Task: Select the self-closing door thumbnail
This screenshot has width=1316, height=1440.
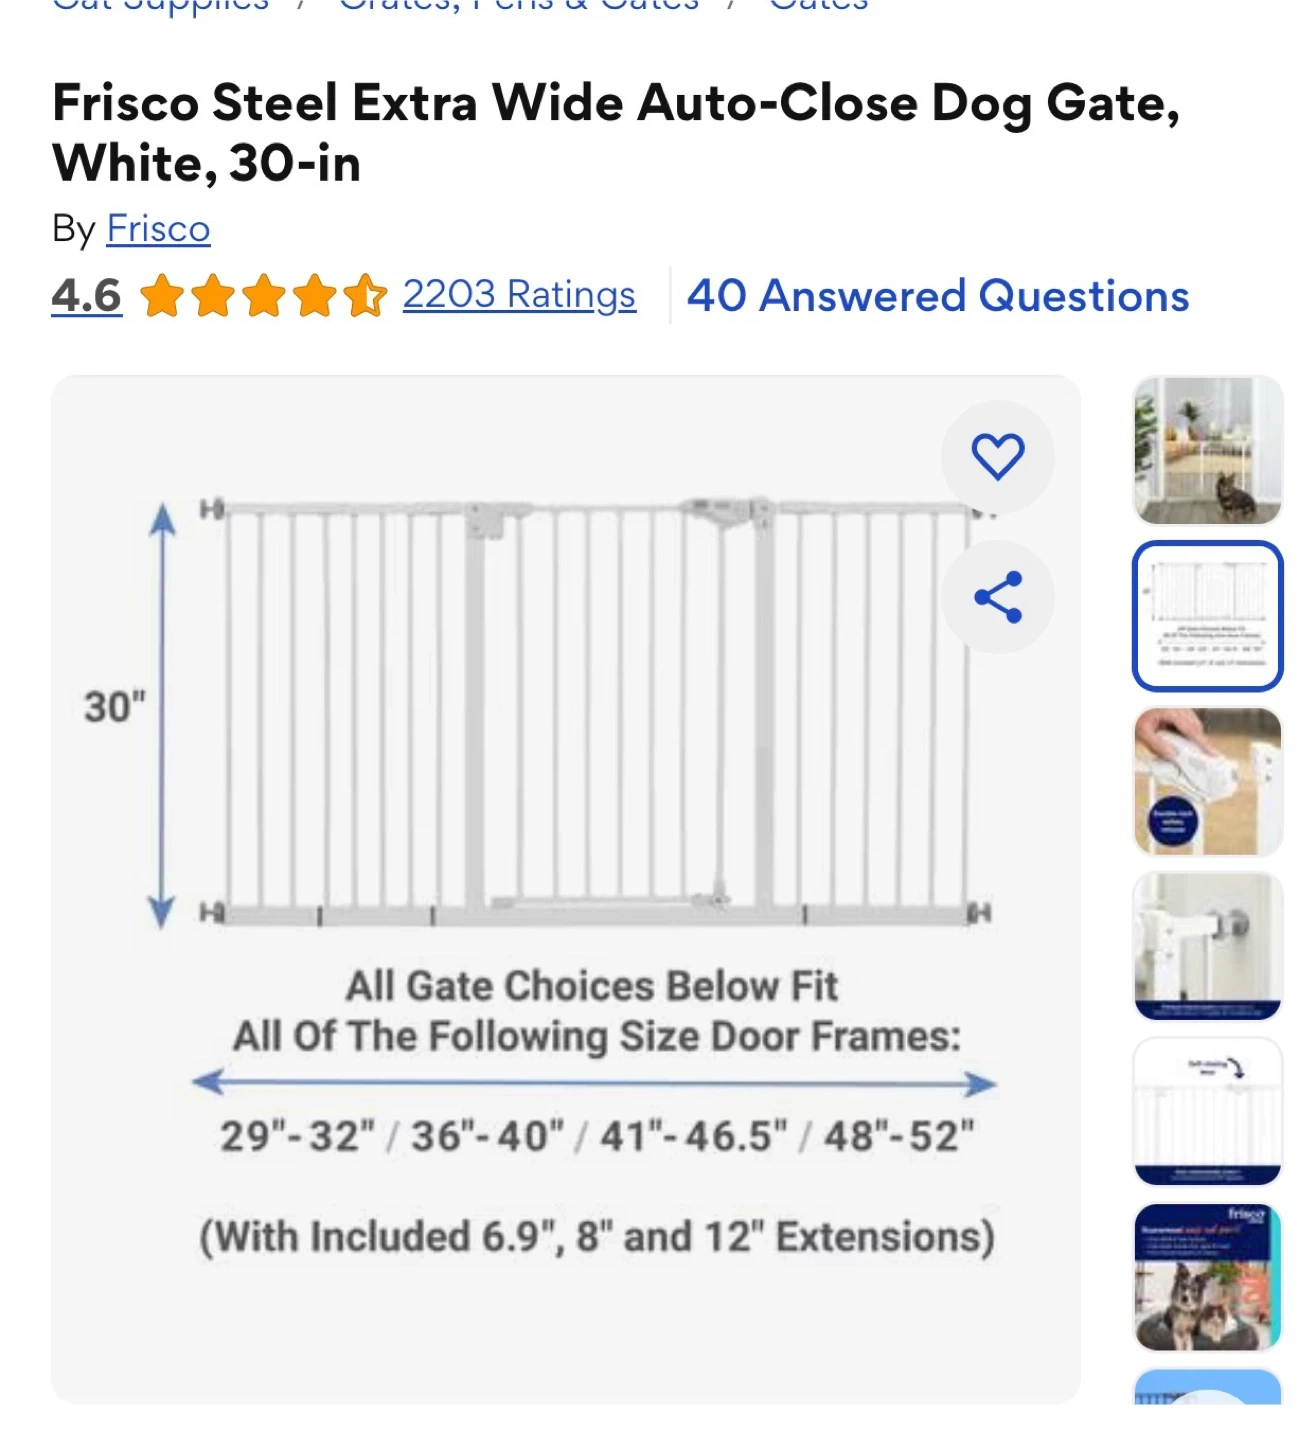Action: (1207, 1111)
